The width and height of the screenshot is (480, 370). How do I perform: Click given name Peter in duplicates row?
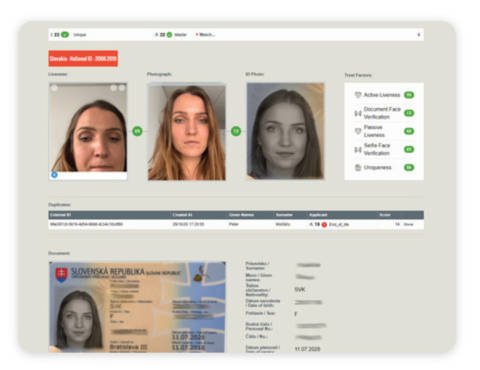click(234, 224)
